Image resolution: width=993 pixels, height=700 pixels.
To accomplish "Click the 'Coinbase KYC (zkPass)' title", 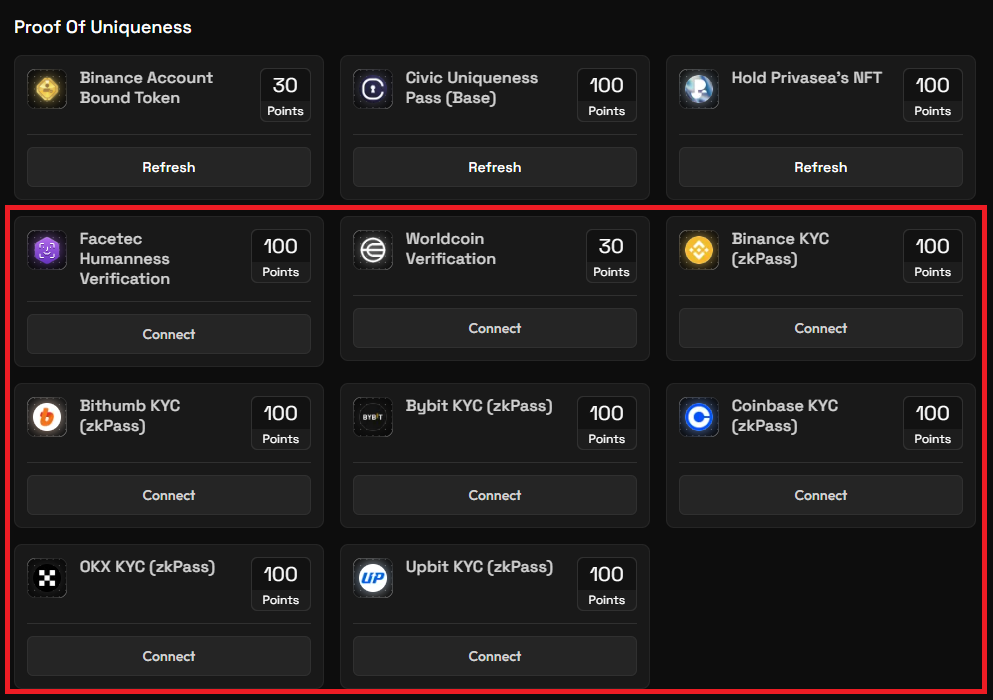I will point(785,416).
